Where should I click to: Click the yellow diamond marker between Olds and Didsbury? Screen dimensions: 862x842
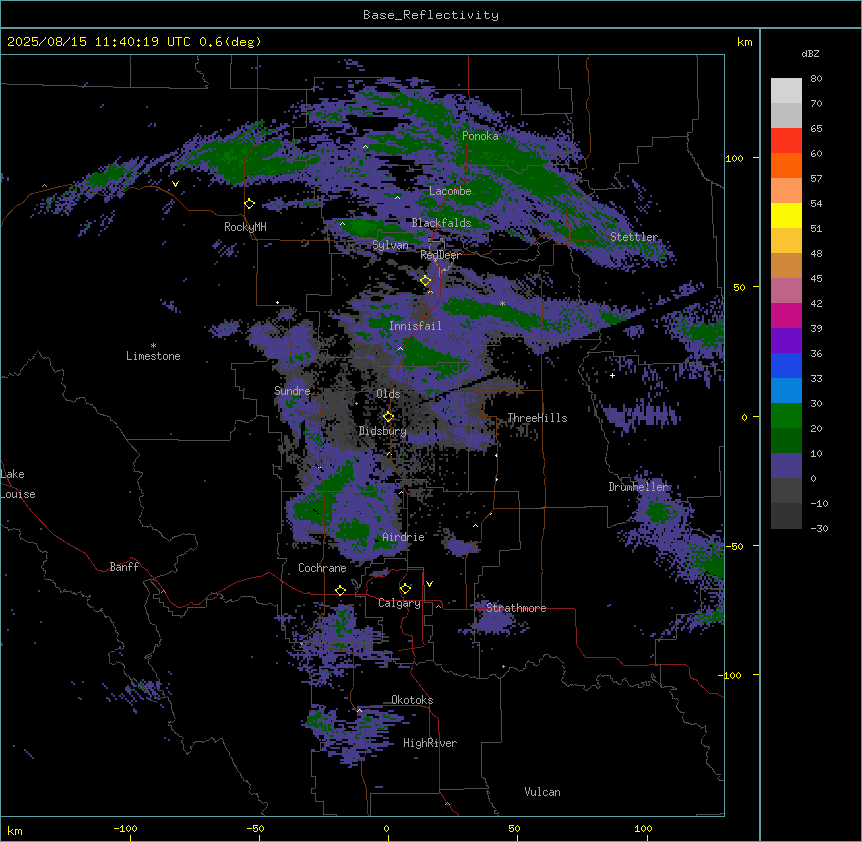(x=388, y=417)
